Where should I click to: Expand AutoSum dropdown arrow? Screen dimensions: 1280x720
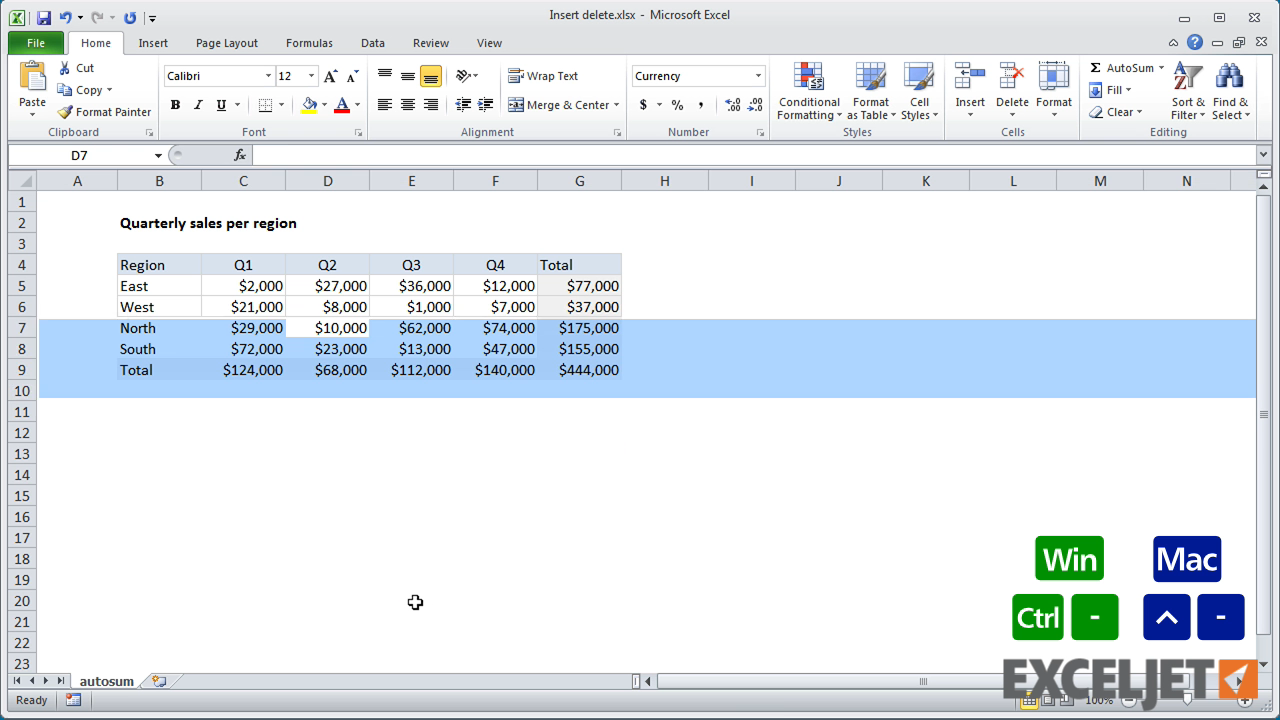click(x=1161, y=68)
